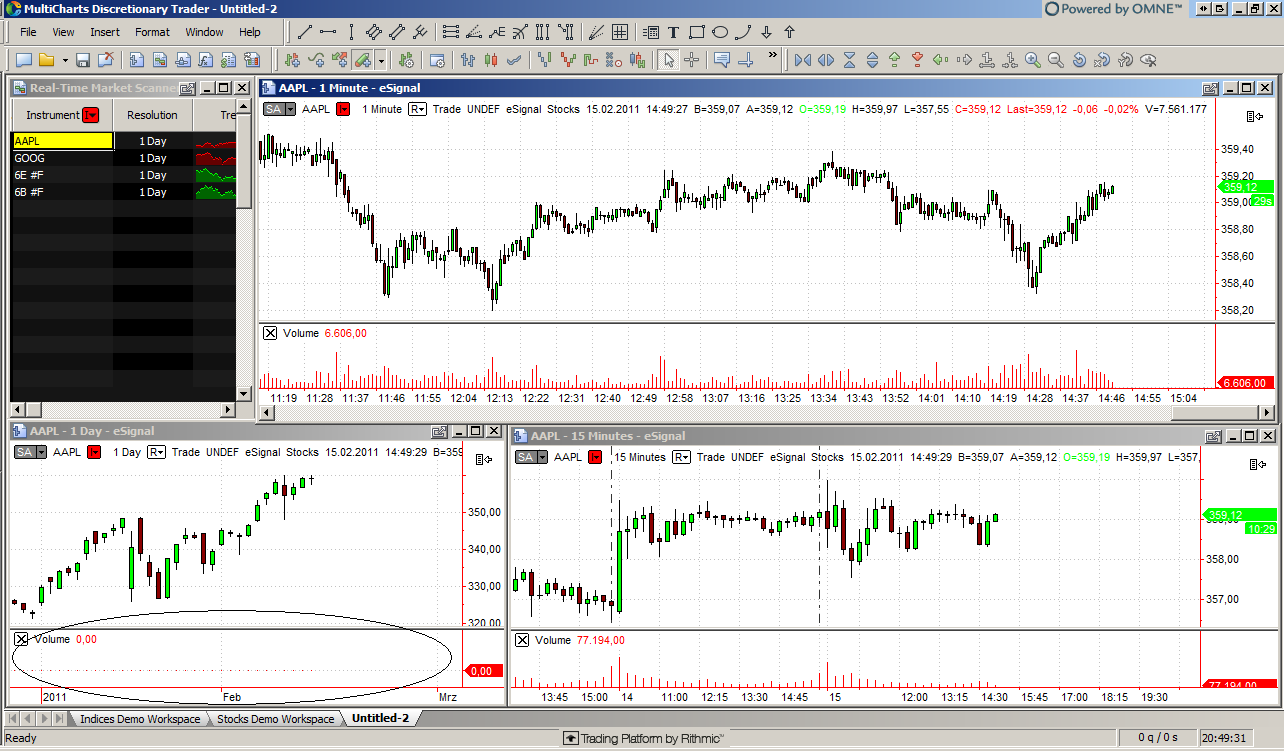Select the 6E #F row in Market Scanner
Screen dimensions: 1284x751
tap(123, 175)
